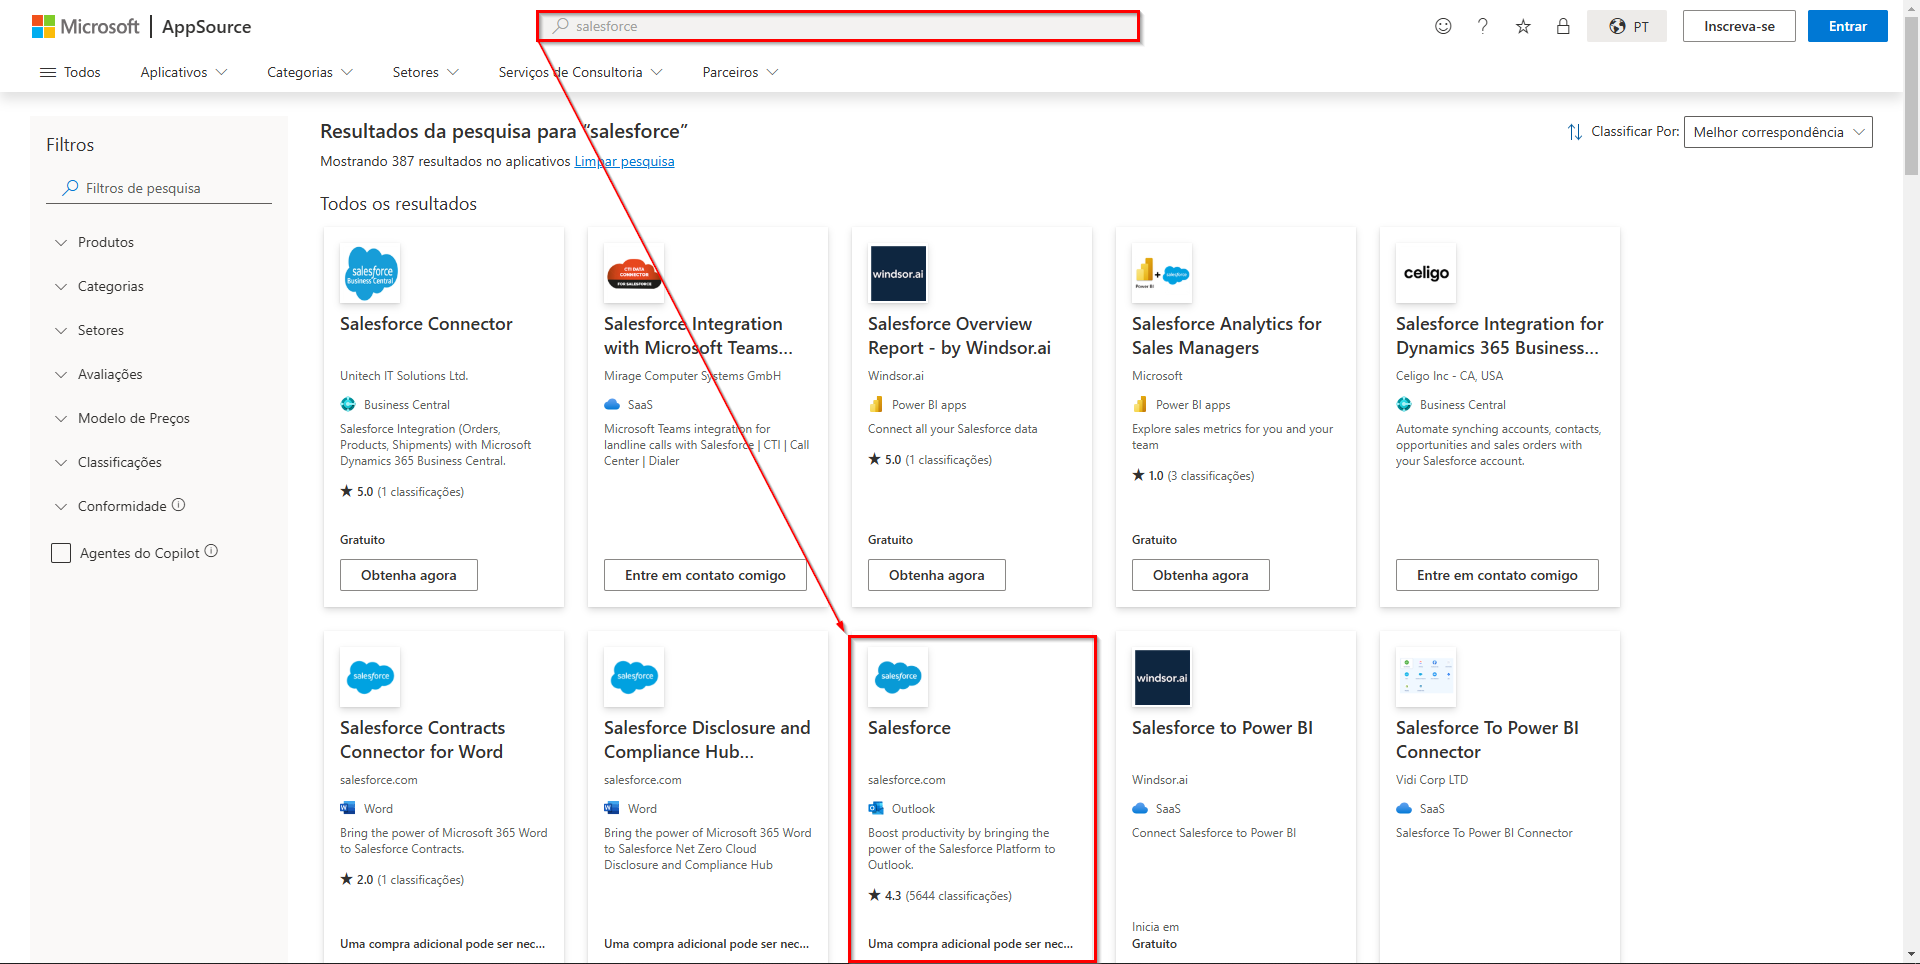Image resolution: width=1920 pixels, height=964 pixels.
Task: Click the Salesforce Outlook add-in logo
Action: (898, 677)
